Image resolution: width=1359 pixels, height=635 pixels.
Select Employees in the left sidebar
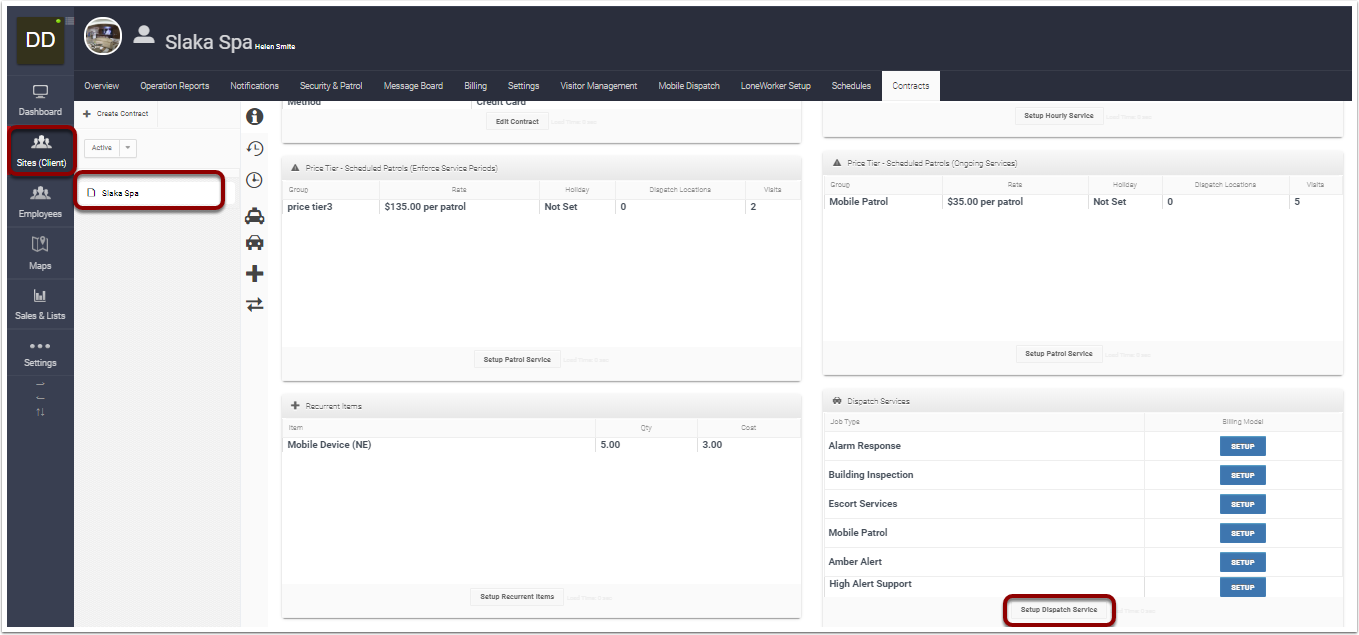(x=40, y=203)
